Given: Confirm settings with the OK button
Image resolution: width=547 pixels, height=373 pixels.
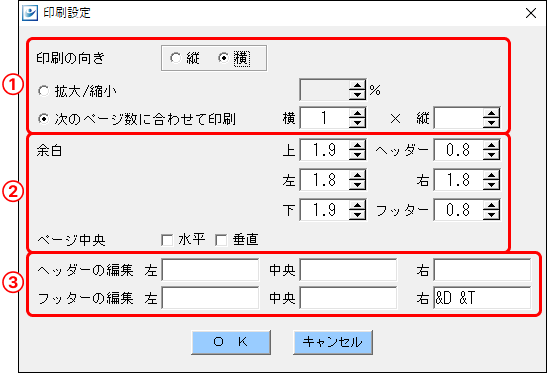Looking at the screenshot, I should (x=231, y=342).
